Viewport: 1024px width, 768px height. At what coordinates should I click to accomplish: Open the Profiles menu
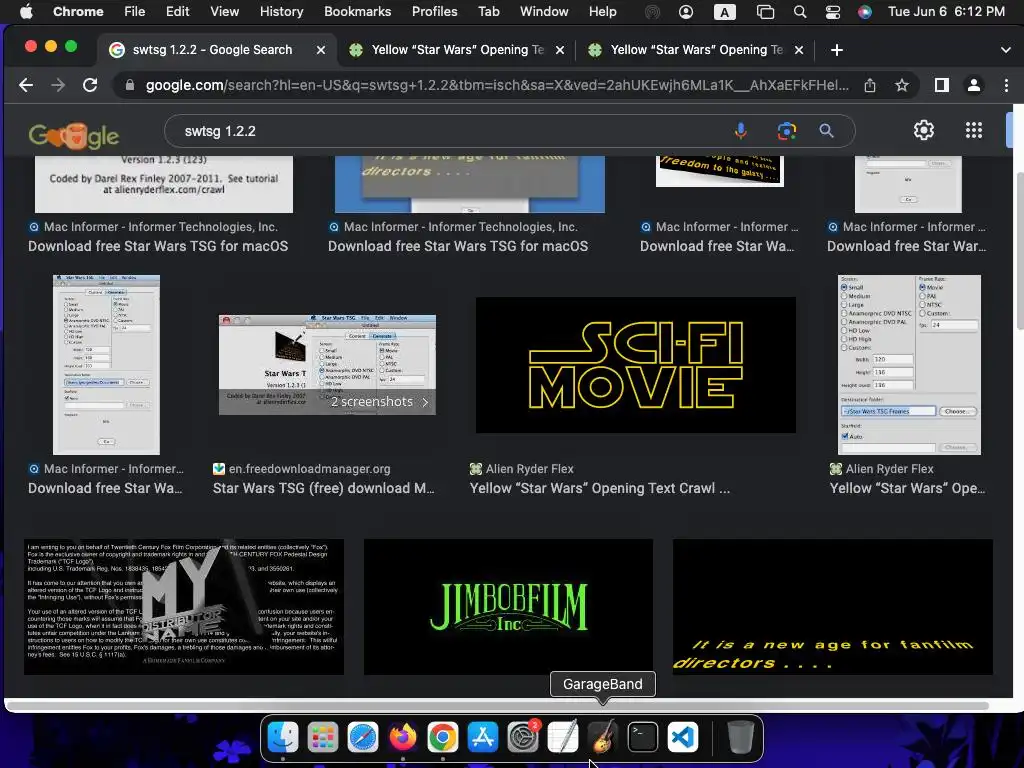tap(434, 12)
